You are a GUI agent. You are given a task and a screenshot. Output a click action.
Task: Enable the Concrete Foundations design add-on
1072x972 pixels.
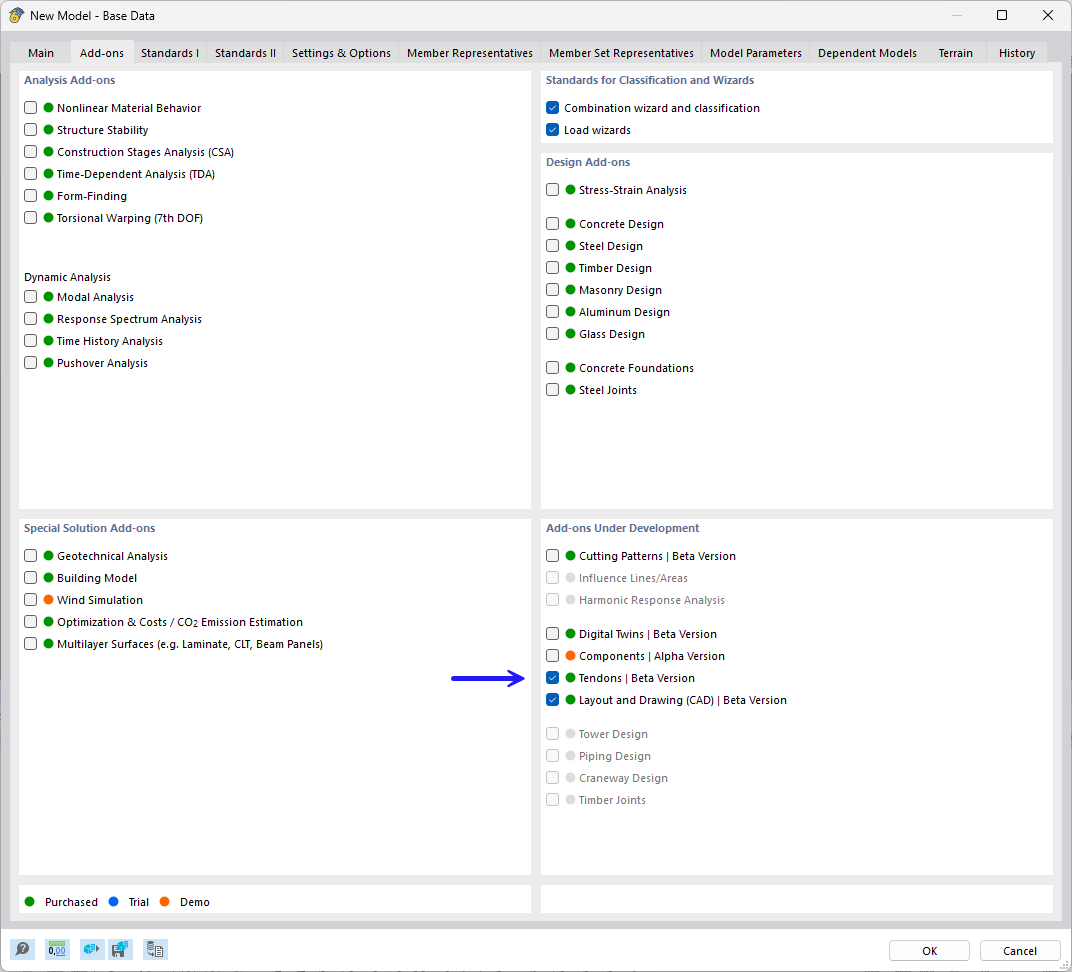point(552,367)
